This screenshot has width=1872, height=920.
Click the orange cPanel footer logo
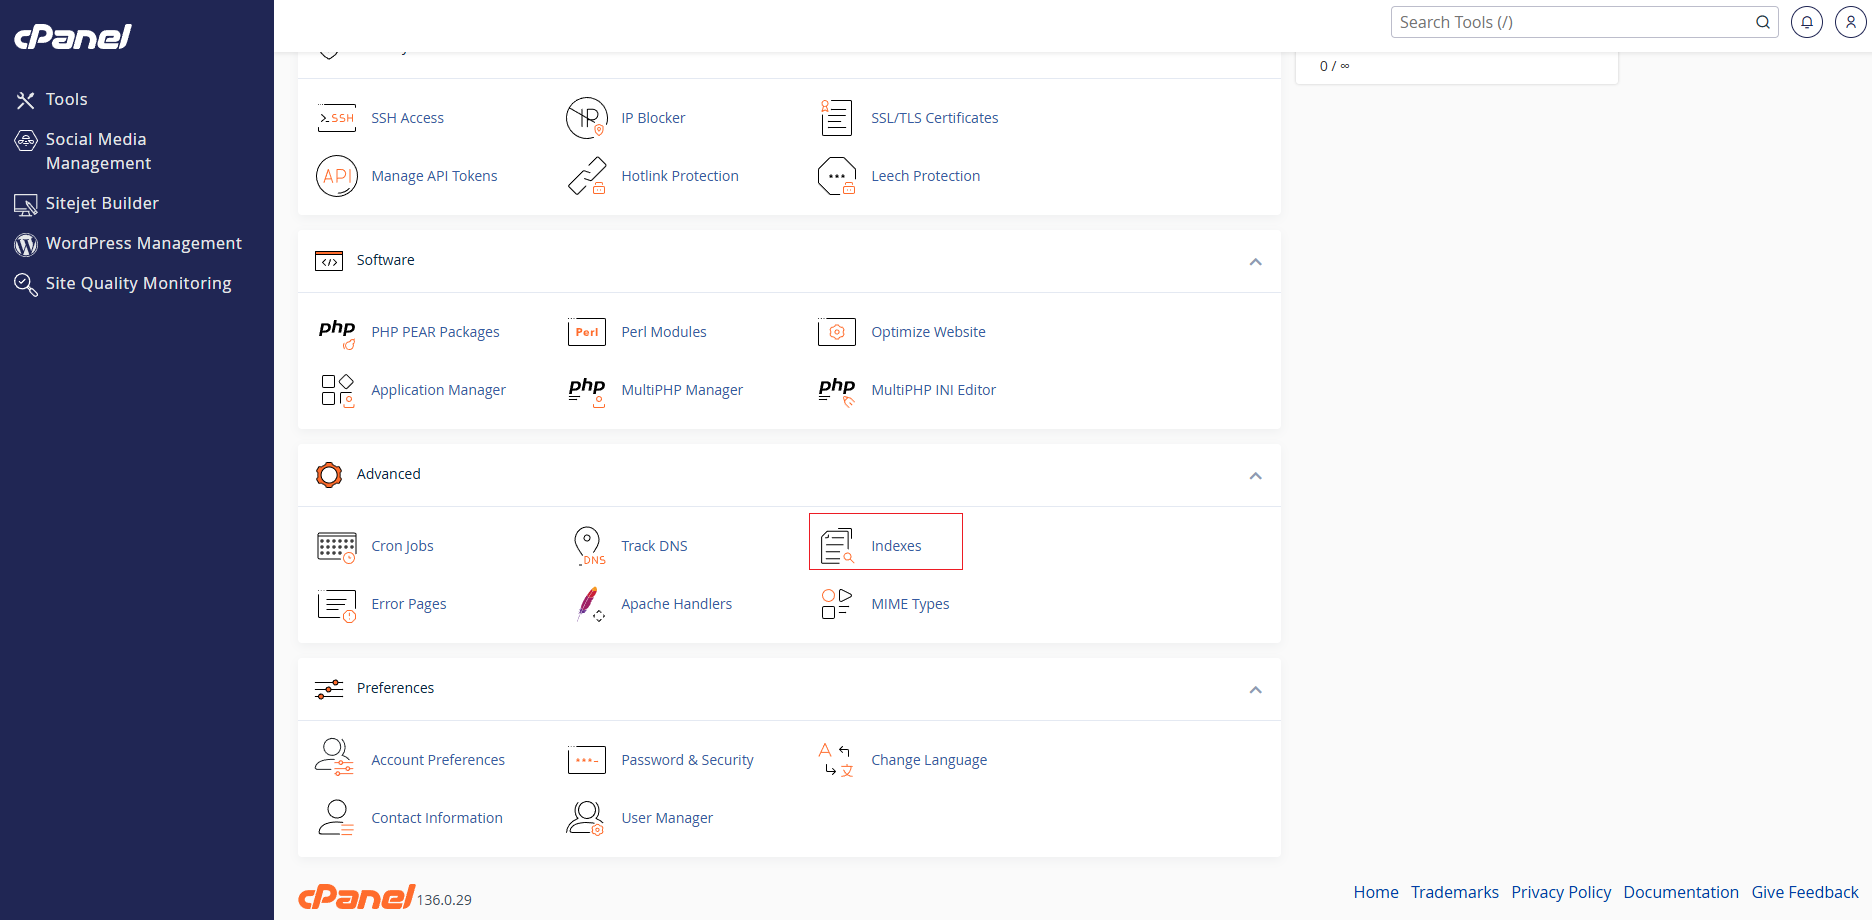coord(357,897)
